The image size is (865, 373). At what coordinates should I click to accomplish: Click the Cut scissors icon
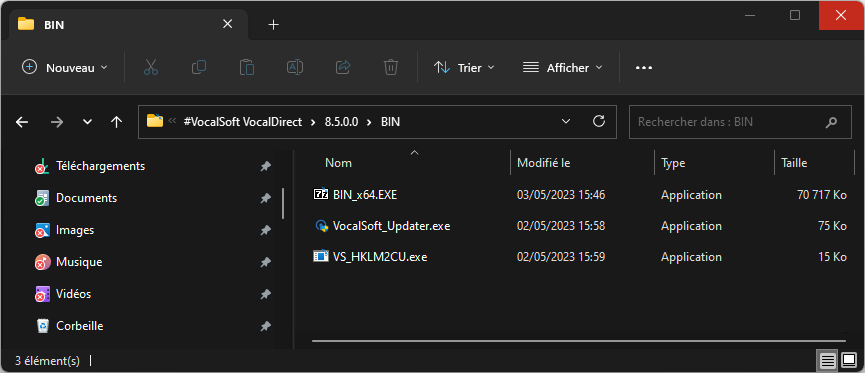pos(151,67)
